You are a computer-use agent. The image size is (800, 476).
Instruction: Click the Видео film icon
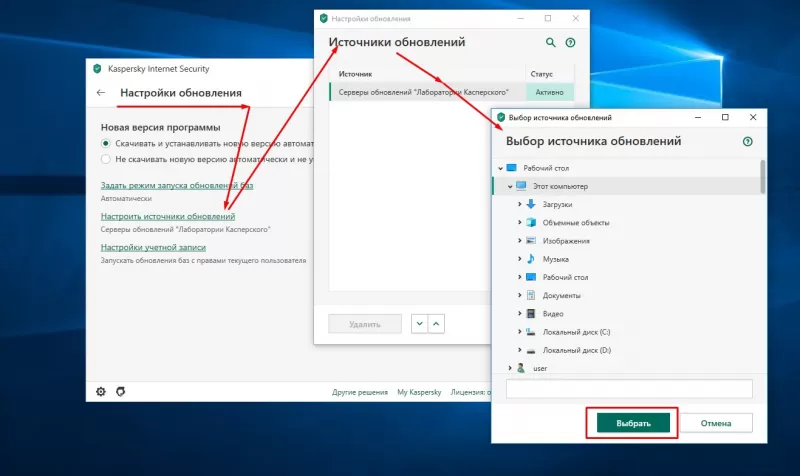pyautogui.click(x=531, y=313)
